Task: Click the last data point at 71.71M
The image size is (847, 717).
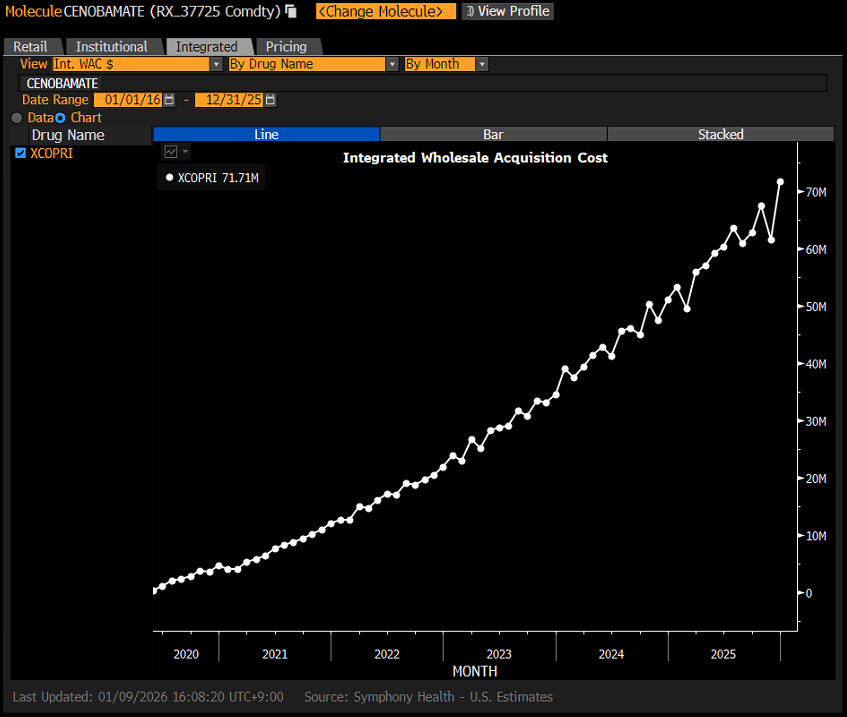Action: click(x=780, y=182)
